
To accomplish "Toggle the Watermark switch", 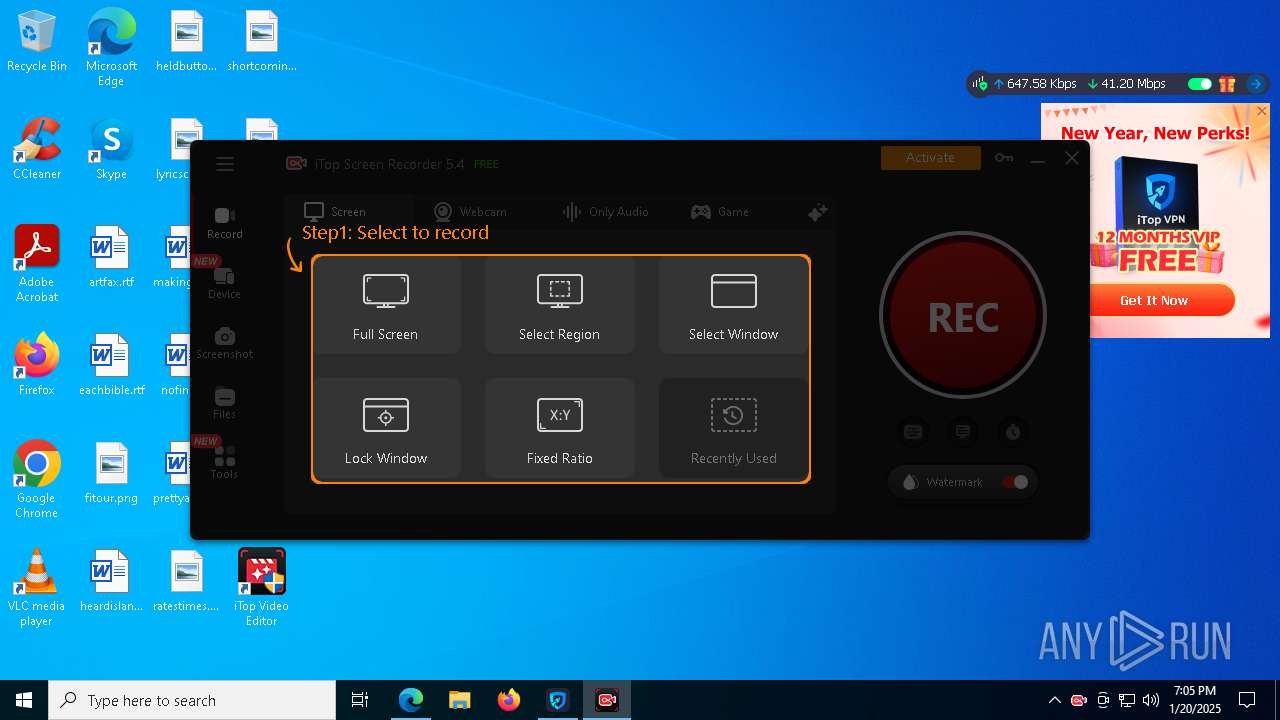I will tap(1015, 482).
